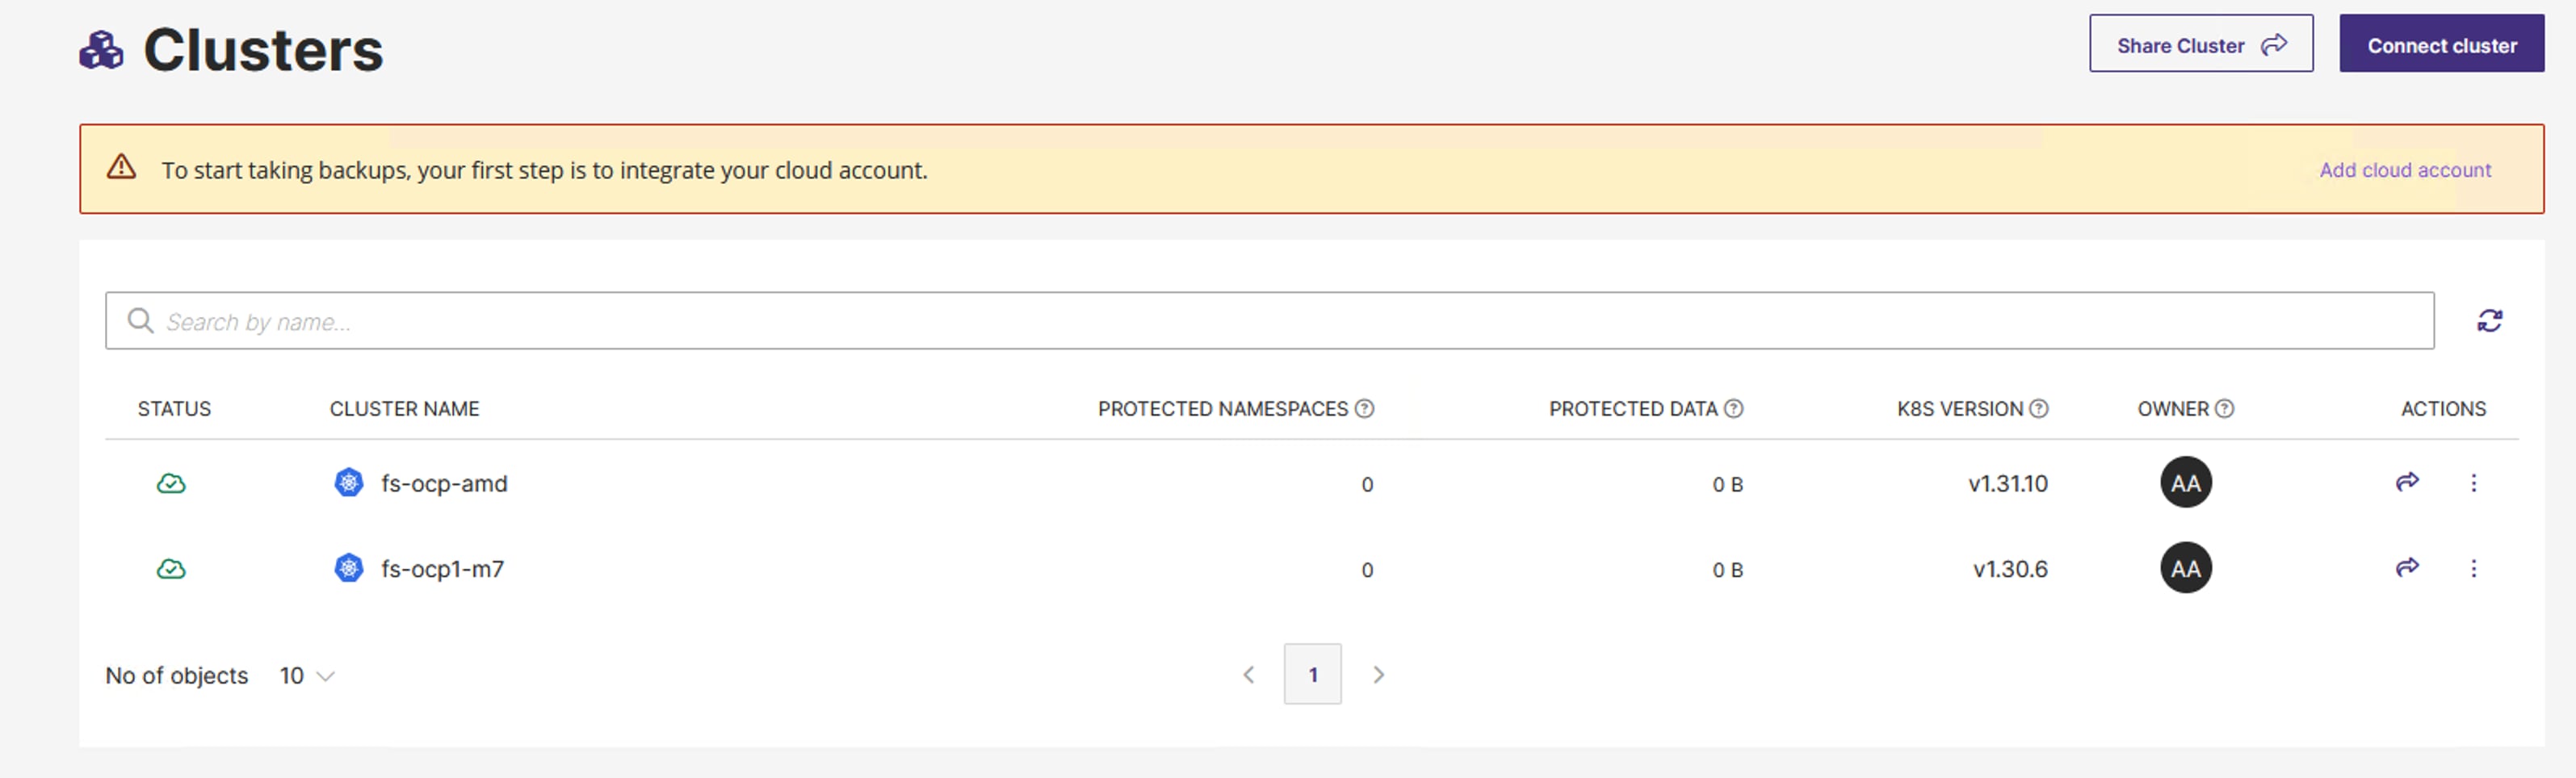Expand the No of objects dropdown

pyautogui.click(x=307, y=676)
